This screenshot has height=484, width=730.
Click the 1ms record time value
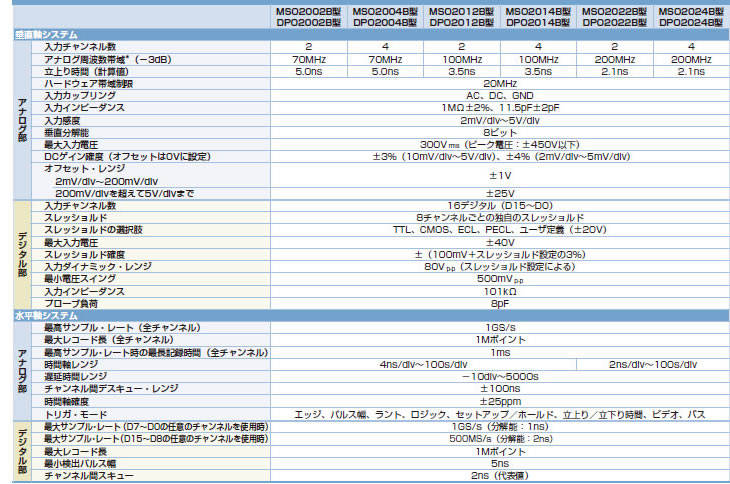point(500,352)
